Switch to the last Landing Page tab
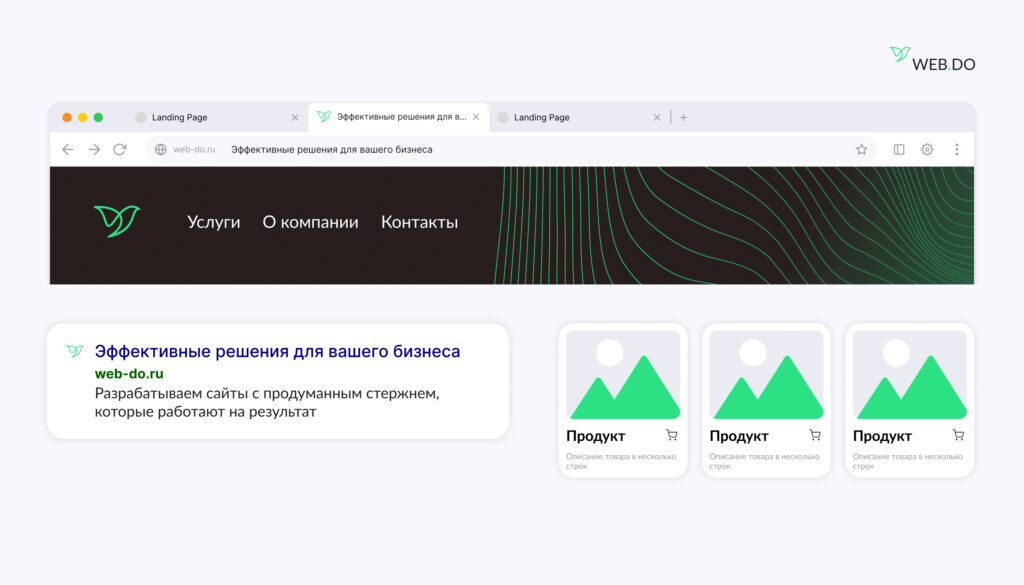Image resolution: width=1024 pixels, height=585 pixels. coord(579,118)
